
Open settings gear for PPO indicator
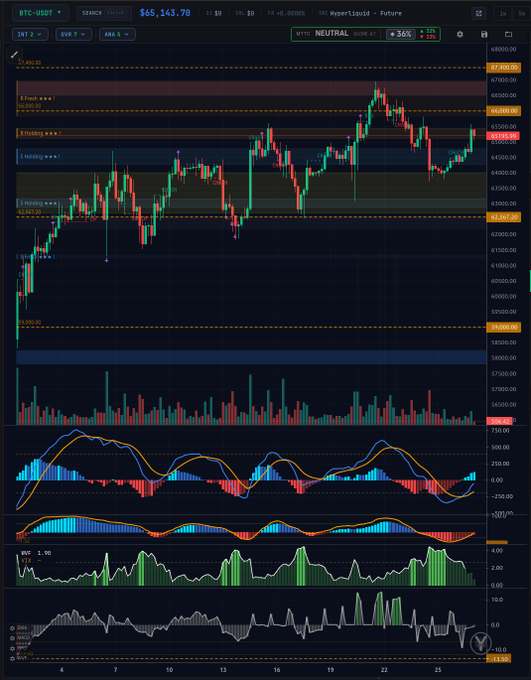pyautogui.click(x=13, y=648)
